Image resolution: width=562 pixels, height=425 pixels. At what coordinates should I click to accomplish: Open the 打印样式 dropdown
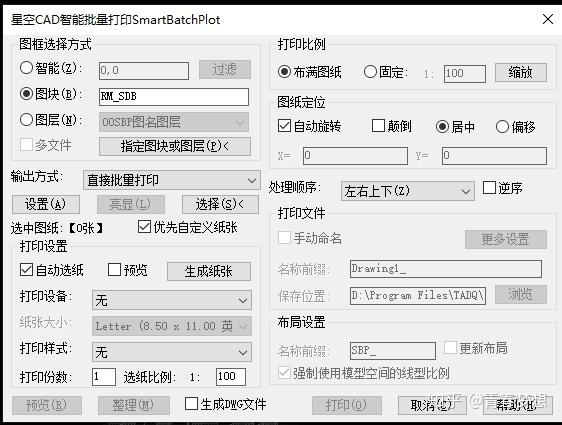pyautogui.click(x=172, y=352)
